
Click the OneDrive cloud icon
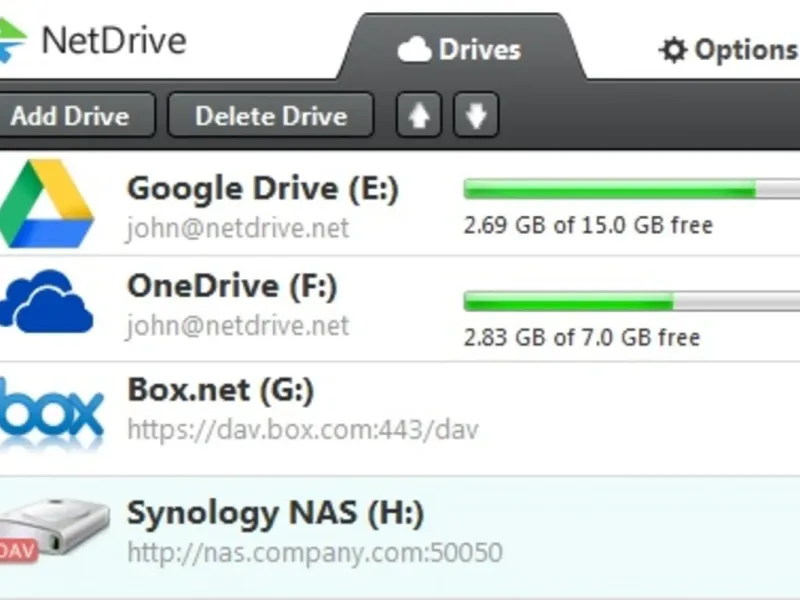tap(47, 303)
